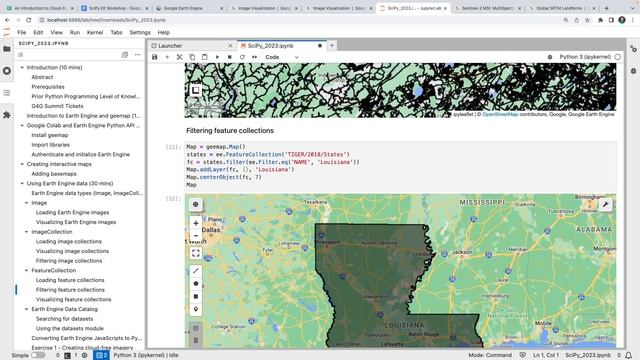
Task: Go to Filtering feature collections in outline
Action: (70, 290)
